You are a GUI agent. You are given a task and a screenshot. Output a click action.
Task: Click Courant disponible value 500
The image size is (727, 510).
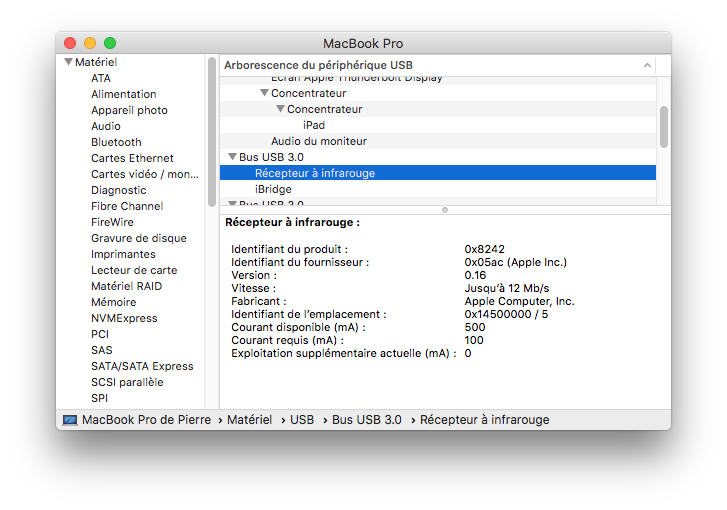click(475, 327)
